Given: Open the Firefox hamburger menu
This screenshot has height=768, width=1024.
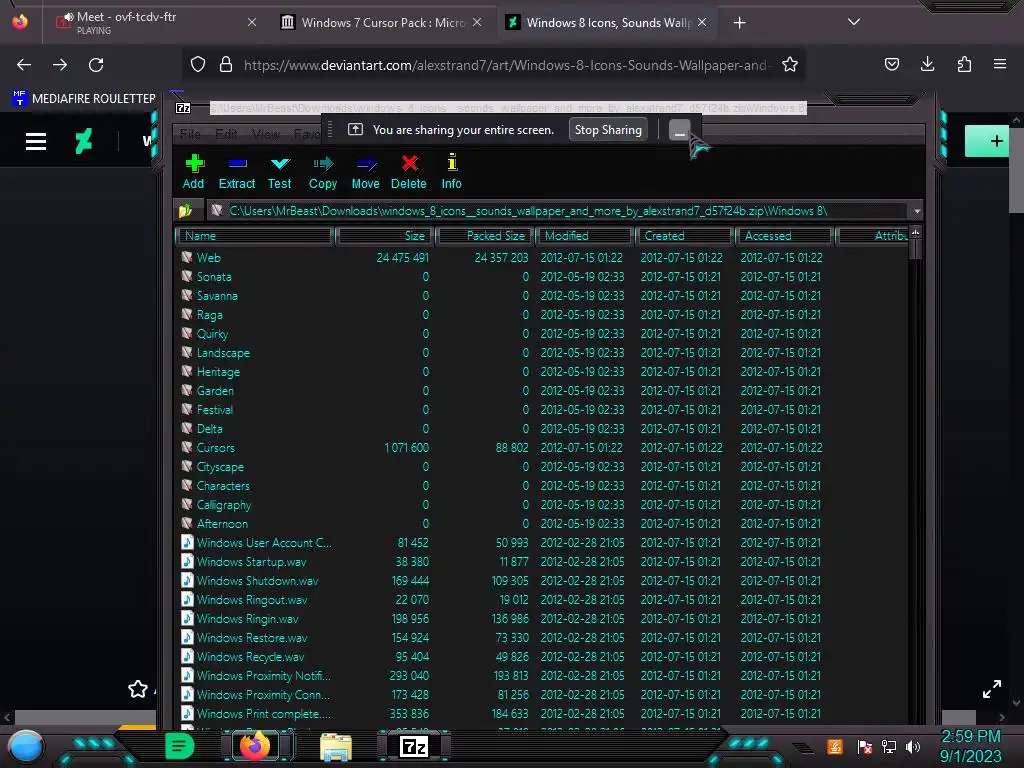Looking at the screenshot, I should (x=1000, y=64).
